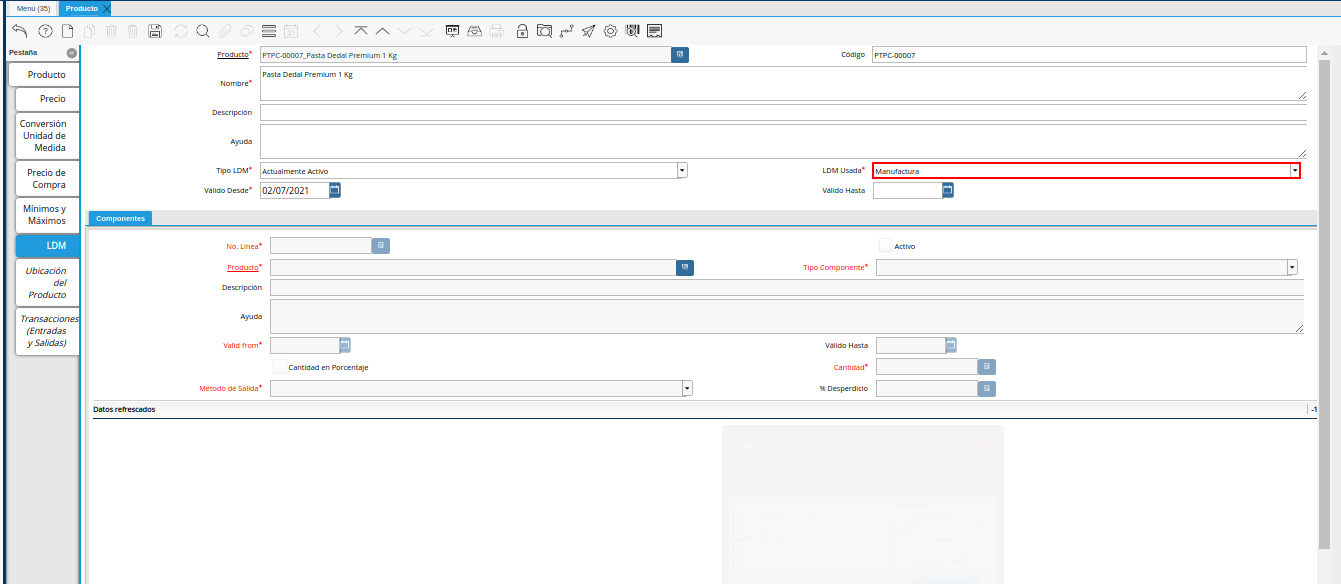Viewport: 1341px width, 584px height.
Task: Open the Ubicación del Producto side tab
Action: 46,283
